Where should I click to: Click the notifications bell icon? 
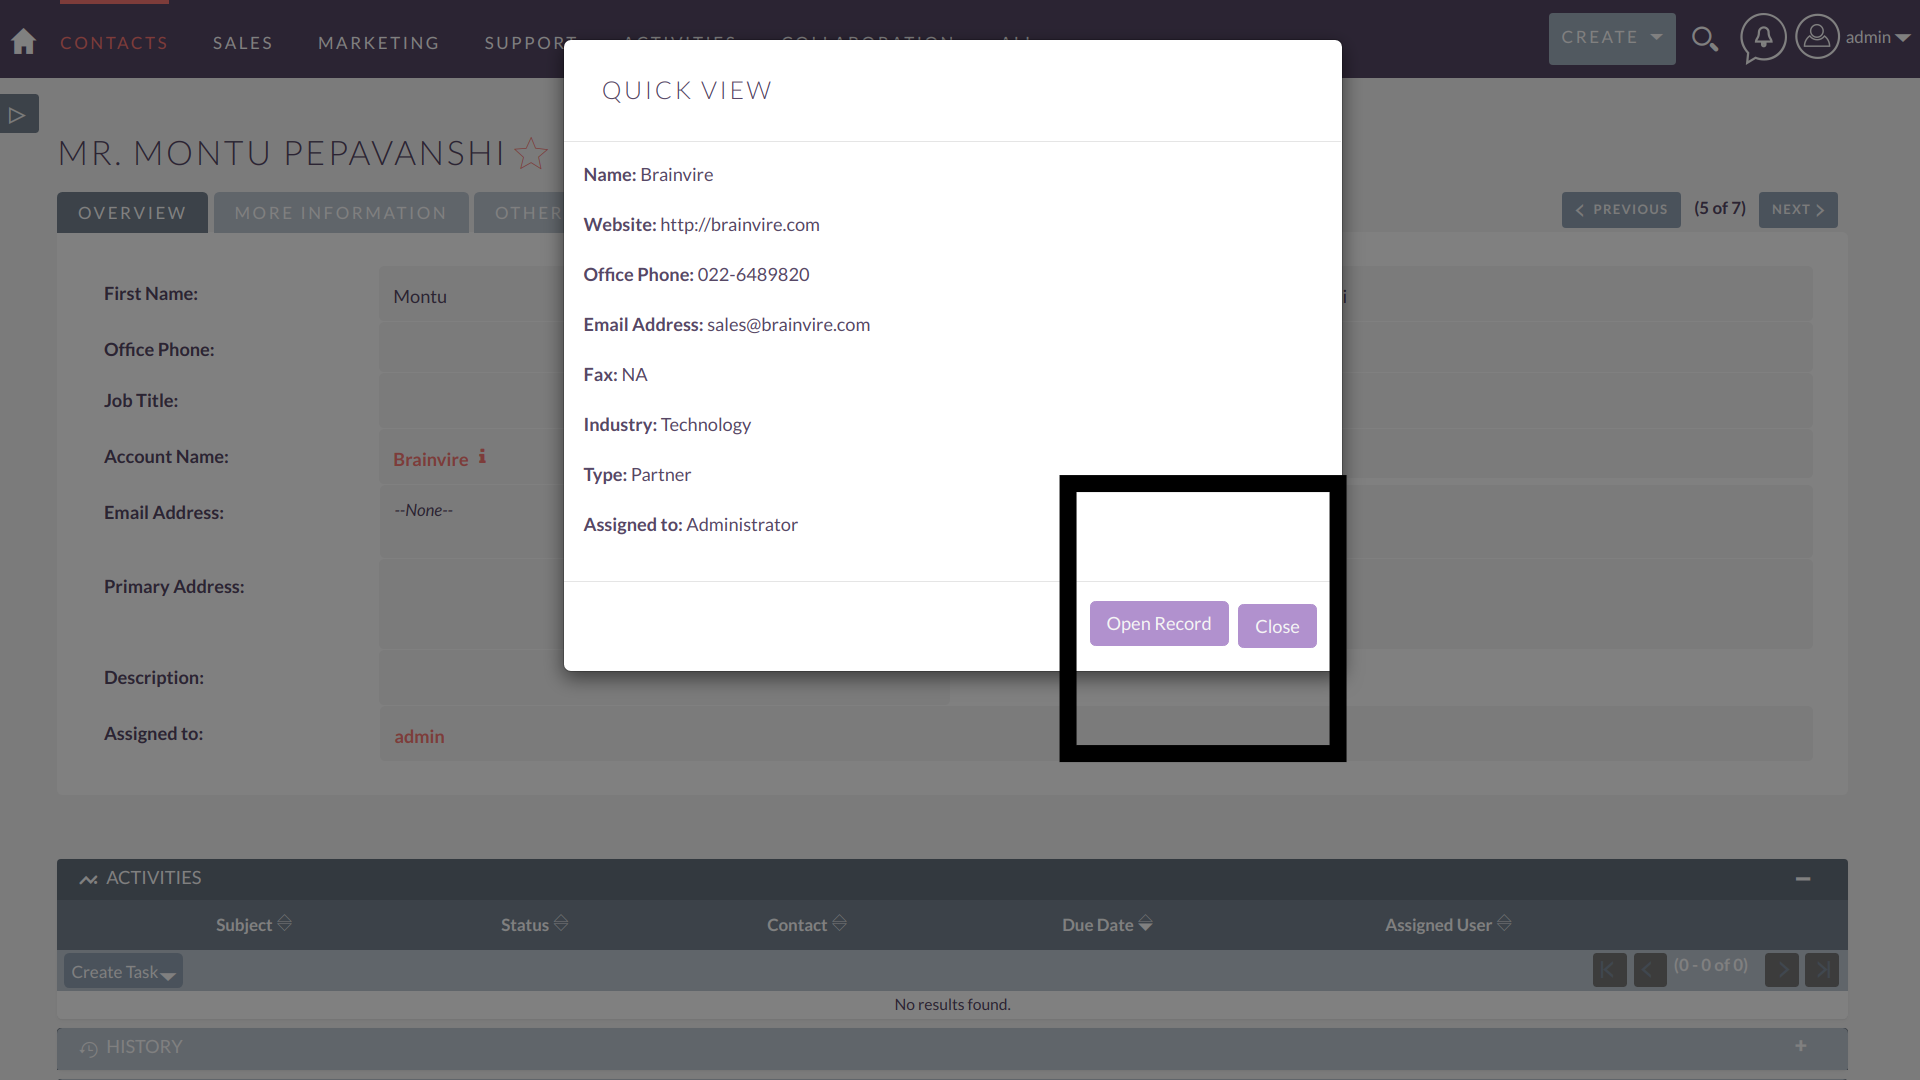pos(1762,38)
